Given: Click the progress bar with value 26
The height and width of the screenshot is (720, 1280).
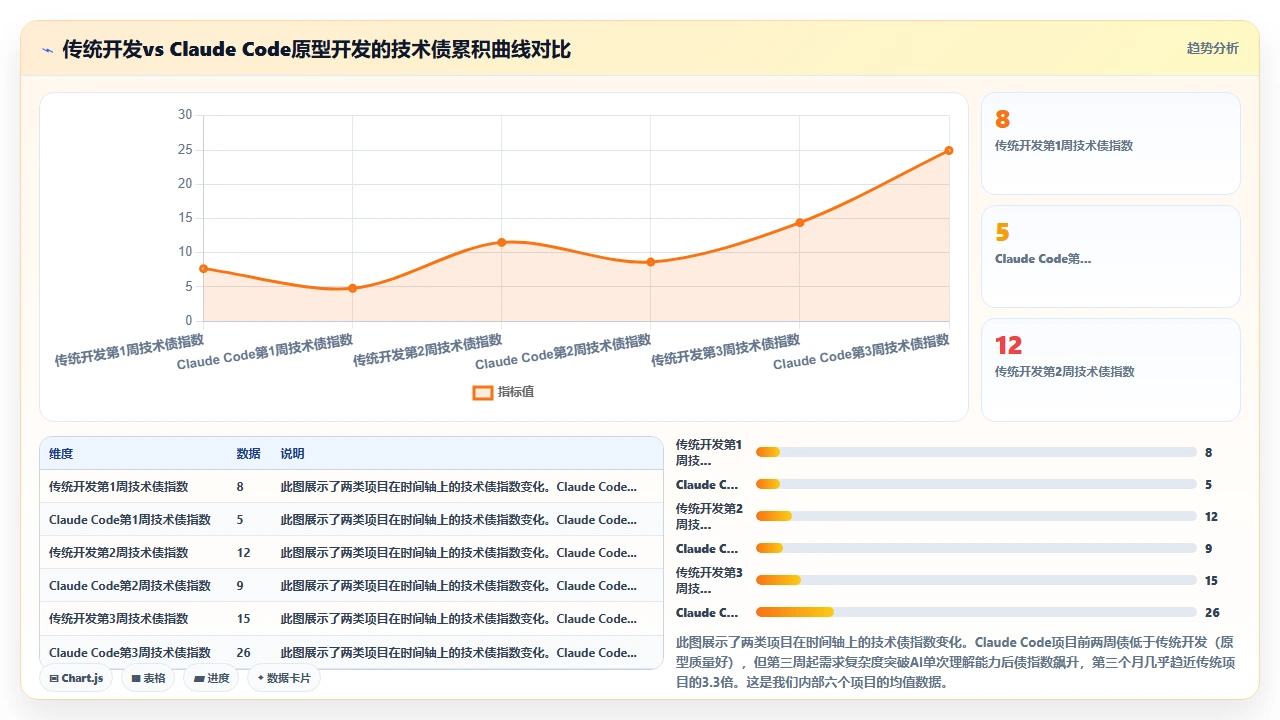Looking at the screenshot, I should (x=976, y=612).
